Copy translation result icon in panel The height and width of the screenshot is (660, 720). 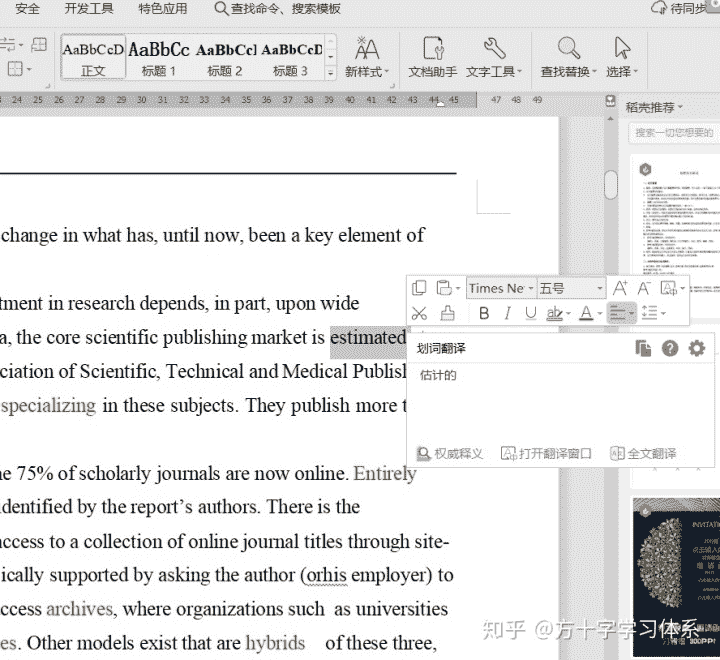[x=643, y=348]
